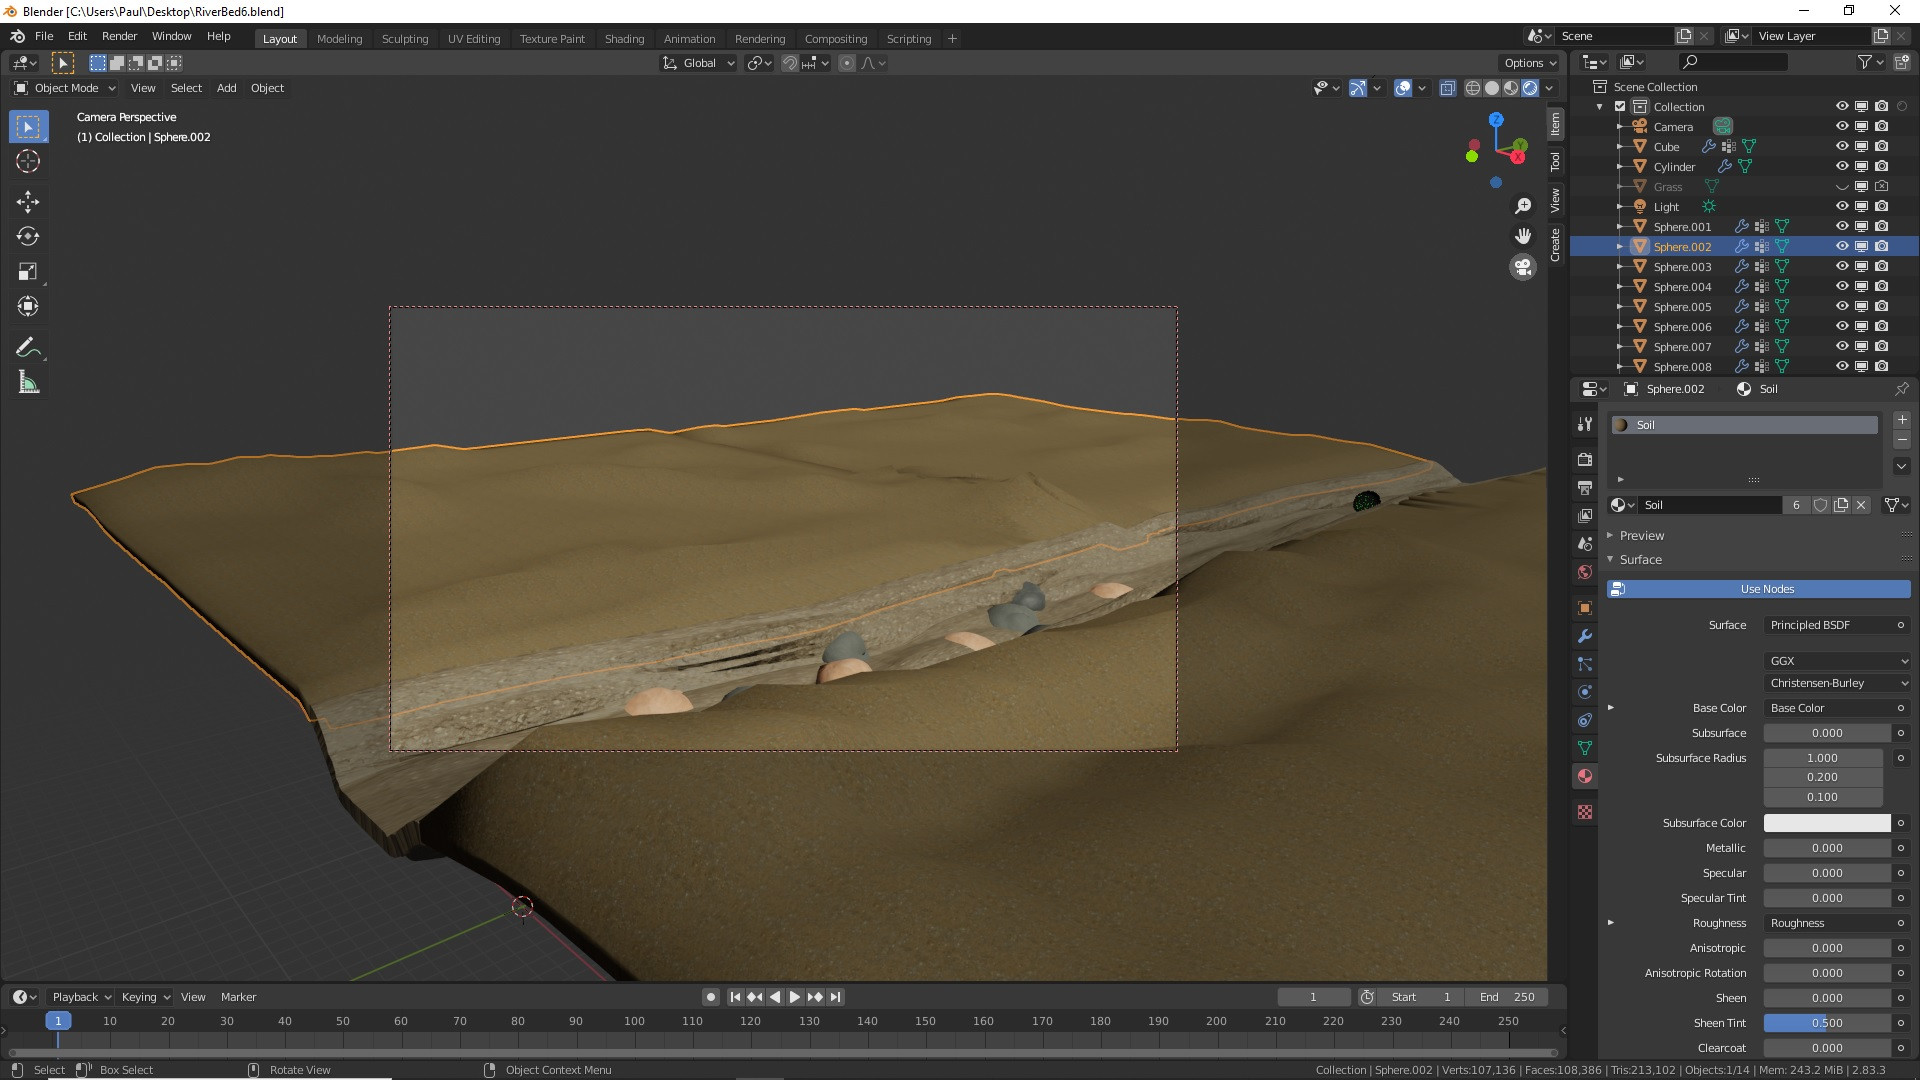
Task: Select the Cursor tool in the left toolbar
Action: tap(28, 162)
